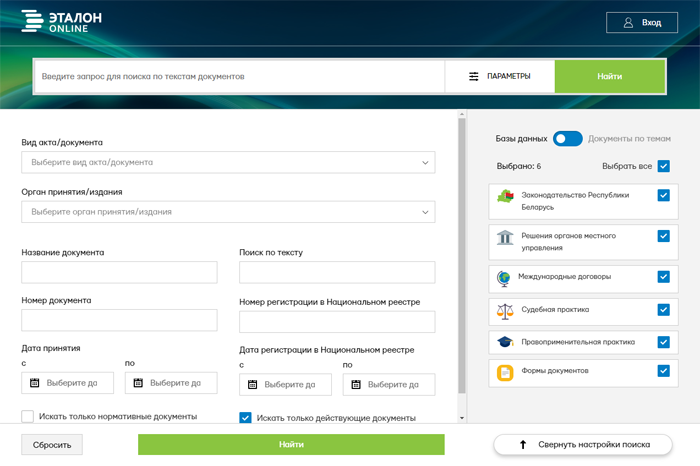Click the graduation cap icon for Правоприменительная практика
700x466 pixels.
505,342
